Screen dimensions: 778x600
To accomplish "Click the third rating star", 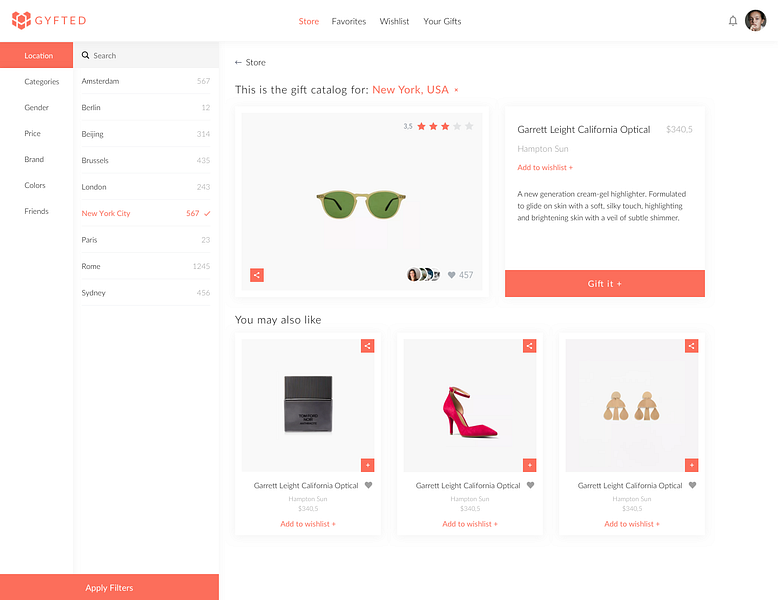I will pyautogui.click(x=445, y=126).
